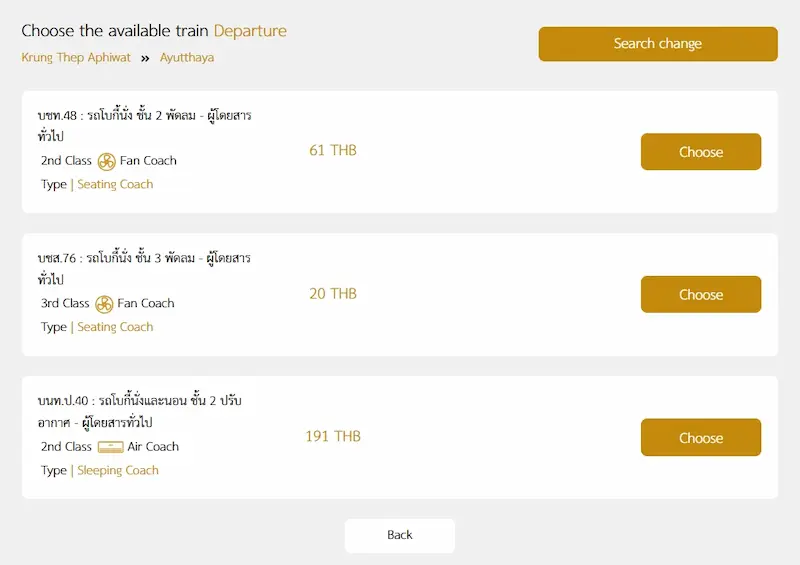Choose the 61 THB 2nd Class fan coach
Viewport: 800px width, 565px height.
pos(700,152)
